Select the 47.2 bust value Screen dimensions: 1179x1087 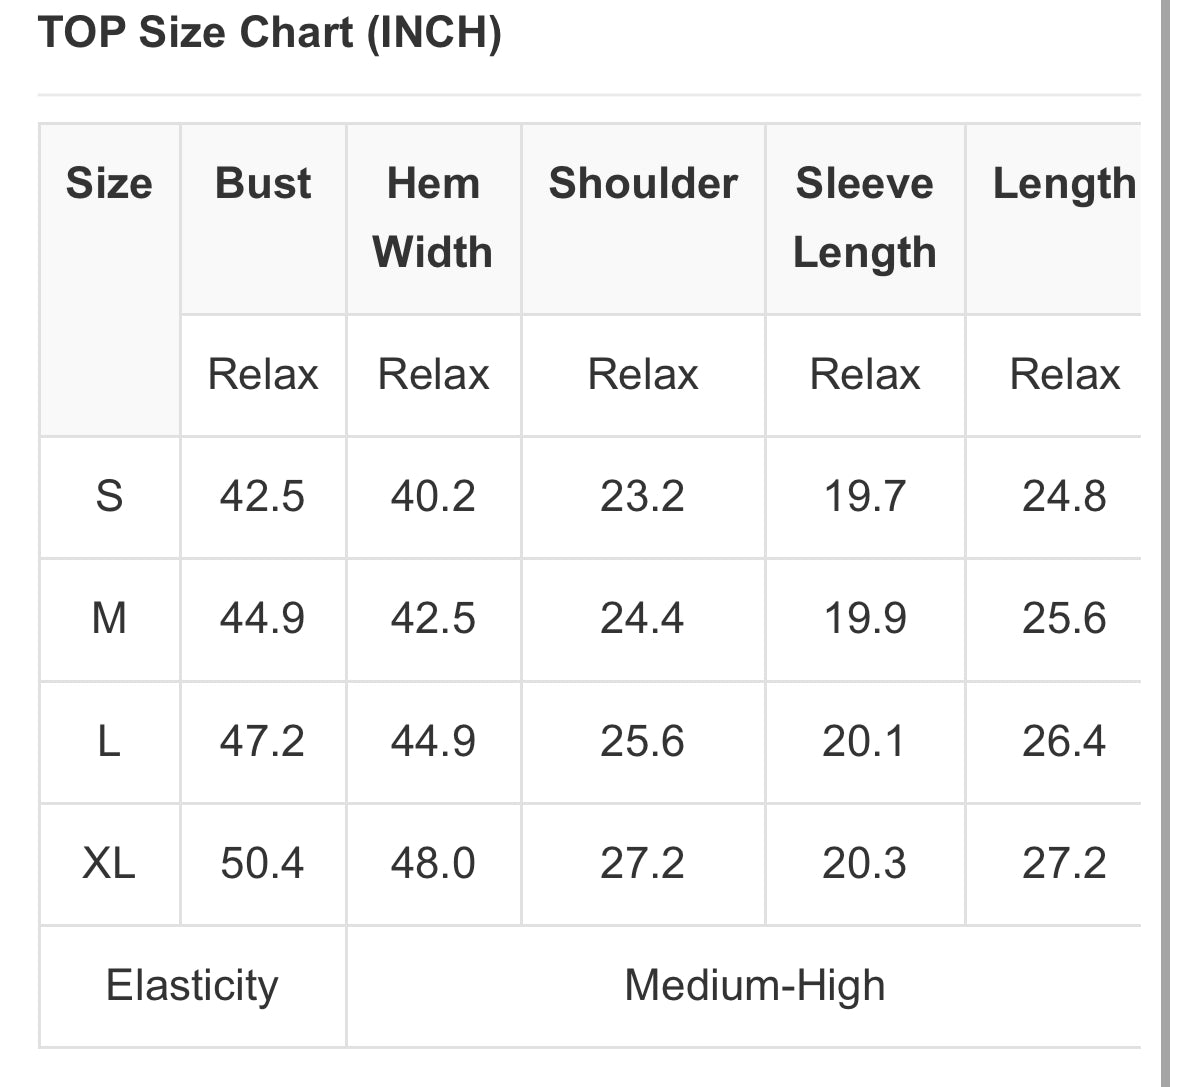pyautogui.click(x=262, y=741)
